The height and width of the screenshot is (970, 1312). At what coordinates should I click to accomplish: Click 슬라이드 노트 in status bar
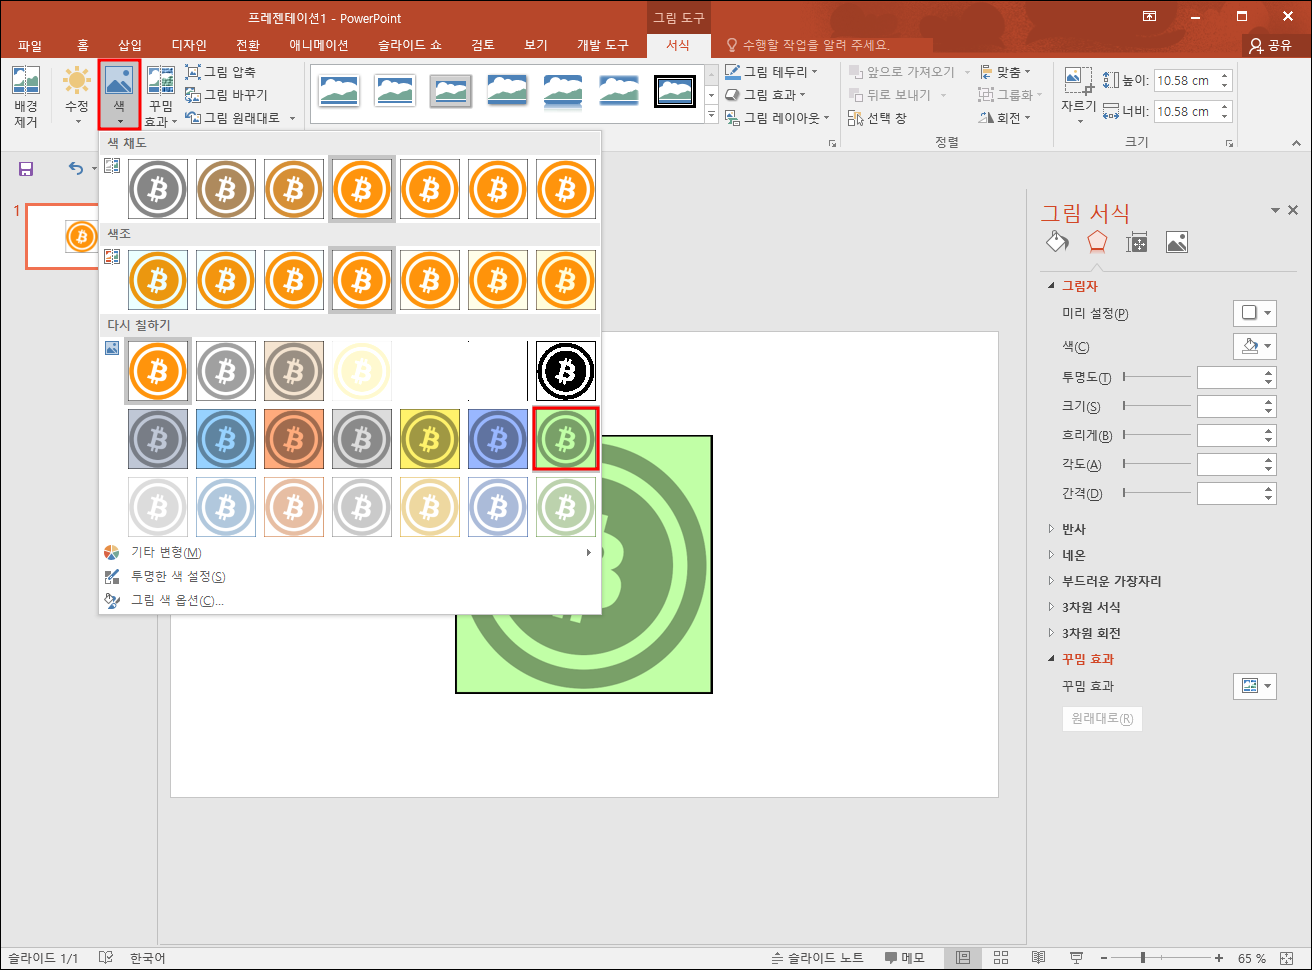(819, 958)
